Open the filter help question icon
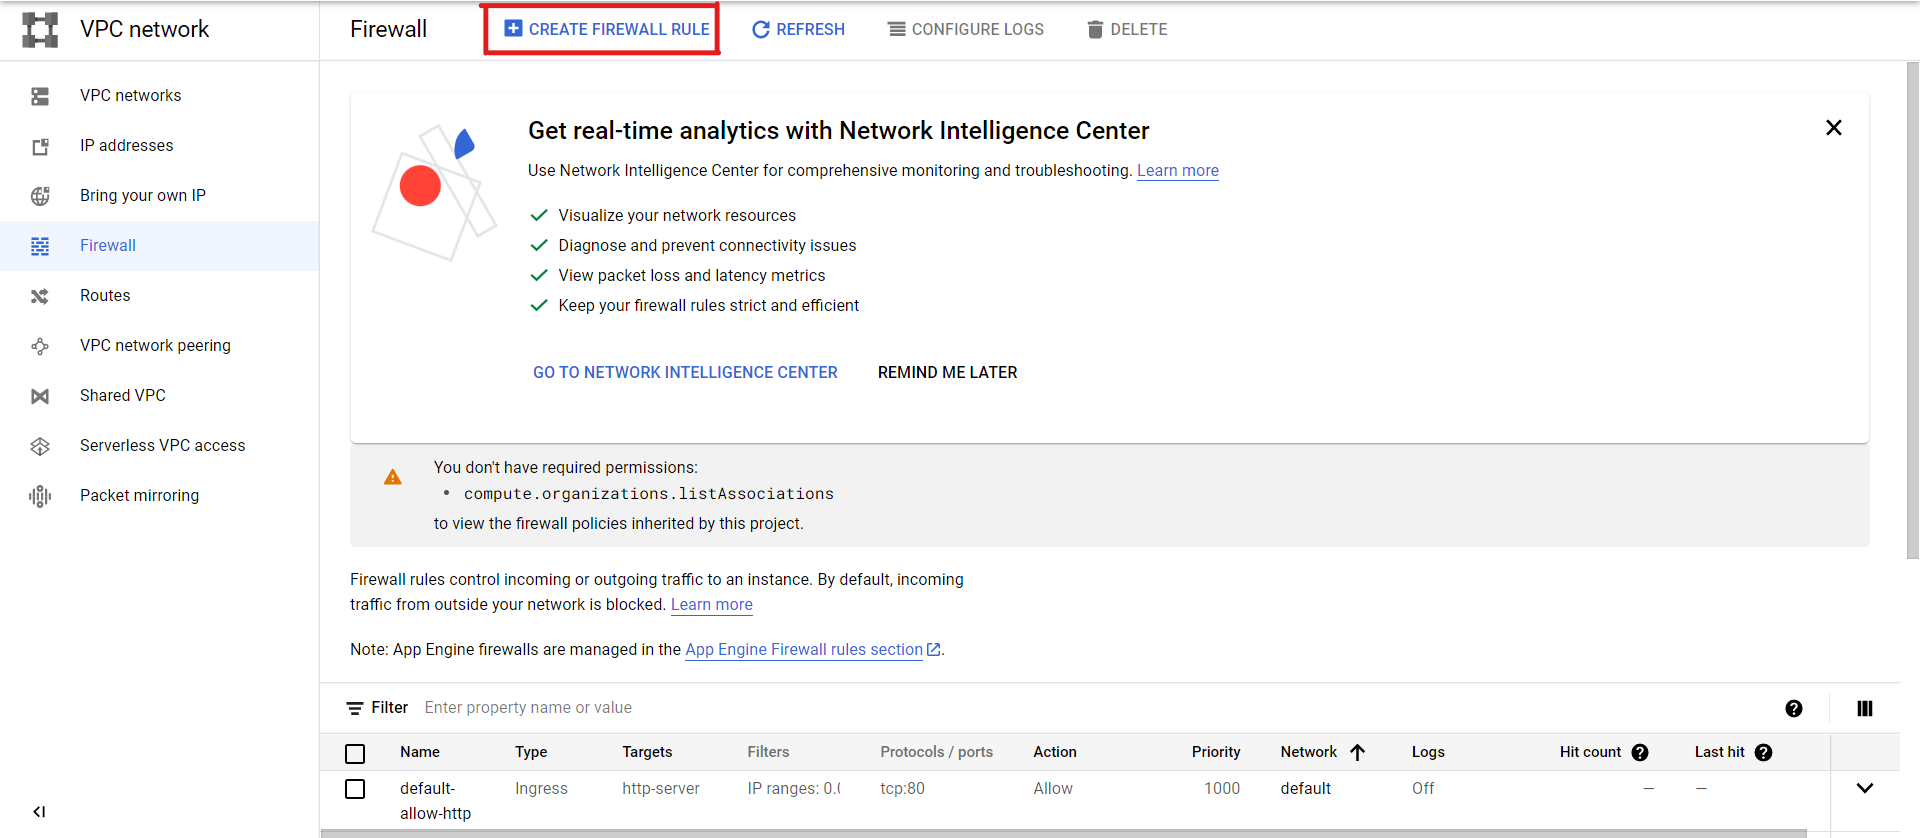1920x838 pixels. (1794, 708)
